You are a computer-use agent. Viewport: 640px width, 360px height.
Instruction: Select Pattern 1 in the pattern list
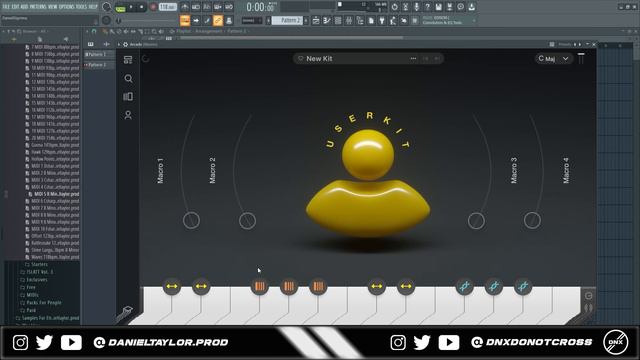click(99, 54)
